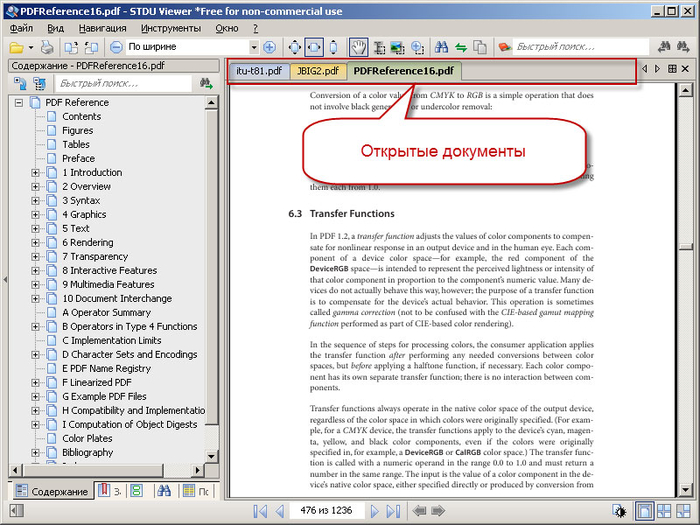Image resolution: width=700 pixels, height=525 pixels.
Task: Open the Инструменты menu
Action: (x=171, y=29)
